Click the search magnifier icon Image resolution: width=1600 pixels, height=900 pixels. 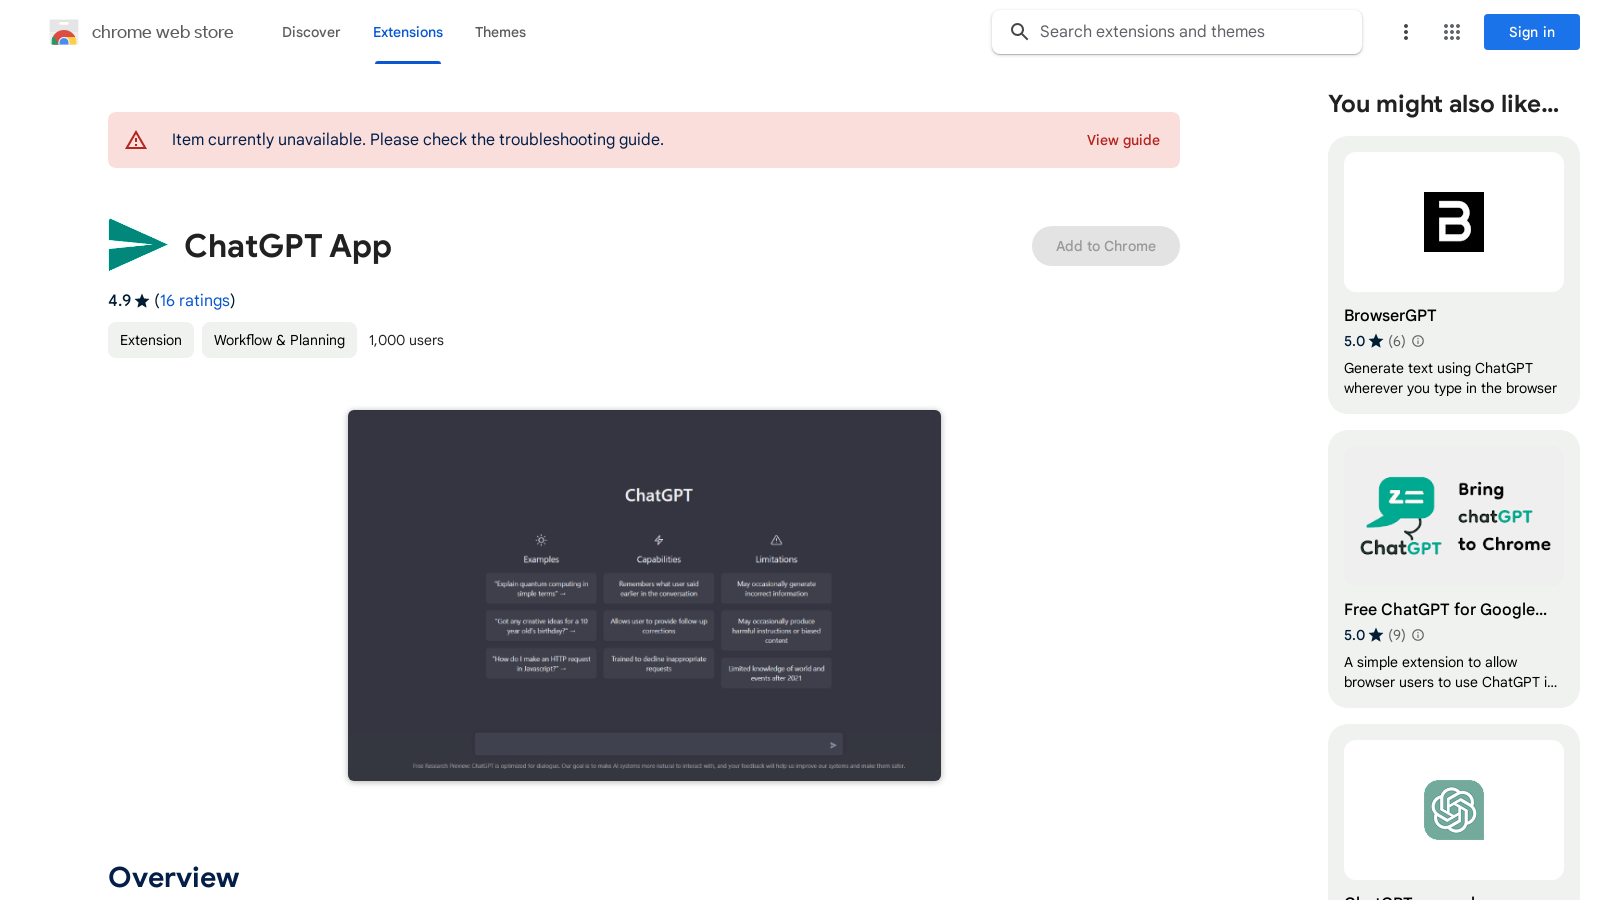point(1019,32)
